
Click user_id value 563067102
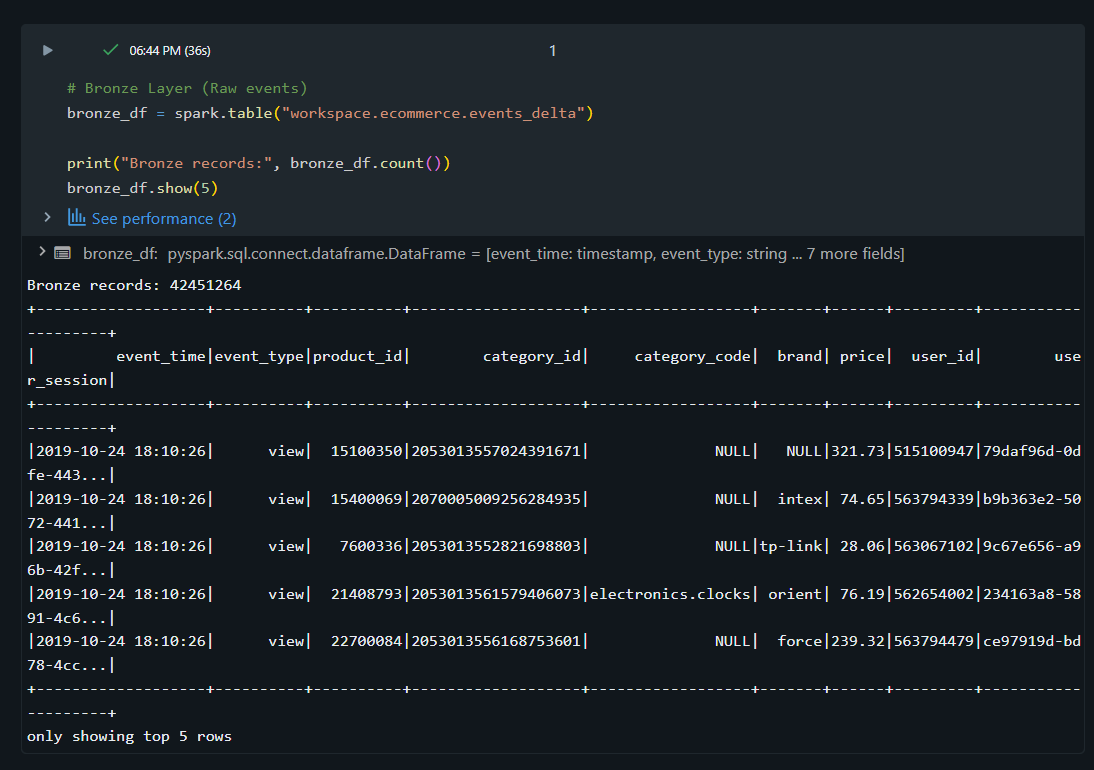tap(934, 546)
